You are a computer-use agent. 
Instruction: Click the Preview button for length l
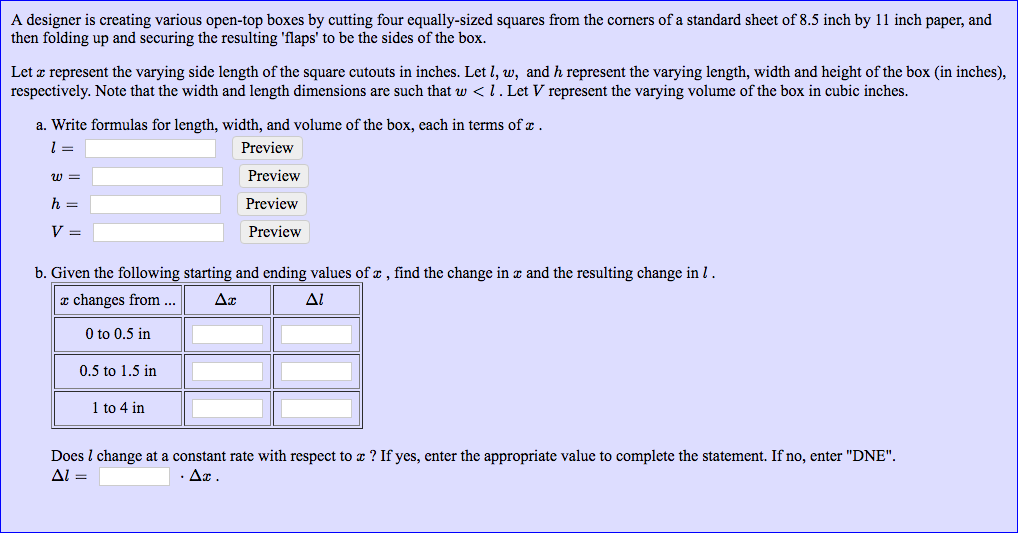pyautogui.click(x=267, y=148)
